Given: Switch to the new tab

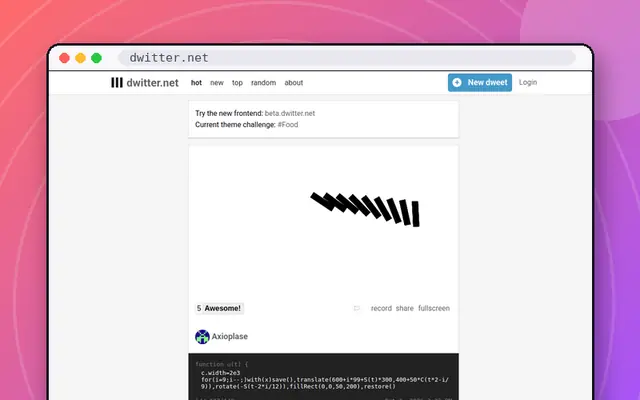Looking at the screenshot, I should [x=217, y=82].
